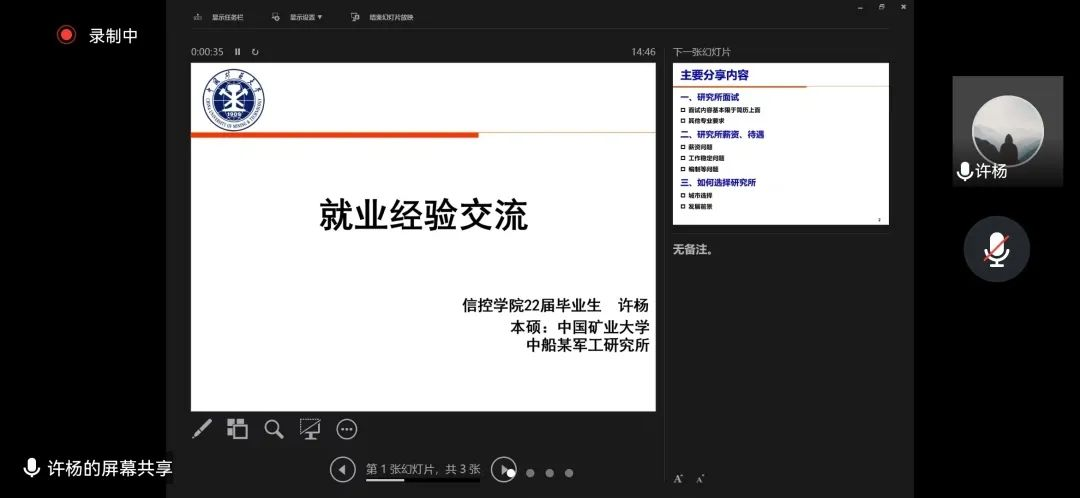Unmute the crossed-out microphone button
1080x498 pixels.
coord(996,249)
